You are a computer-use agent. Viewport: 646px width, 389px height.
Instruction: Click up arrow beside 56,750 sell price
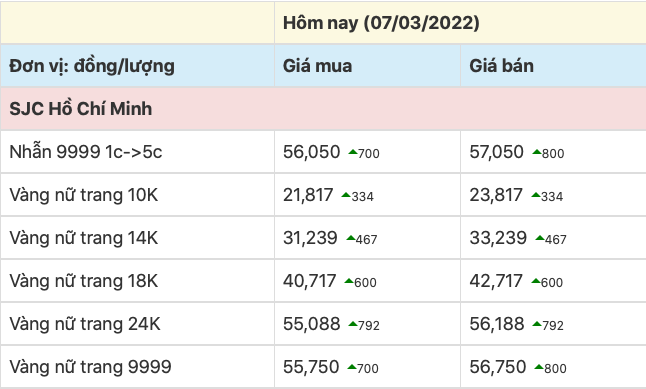point(539,367)
